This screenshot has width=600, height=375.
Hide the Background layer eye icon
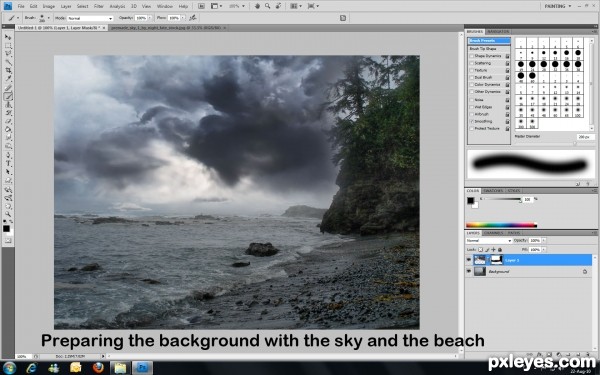tap(469, 271)
